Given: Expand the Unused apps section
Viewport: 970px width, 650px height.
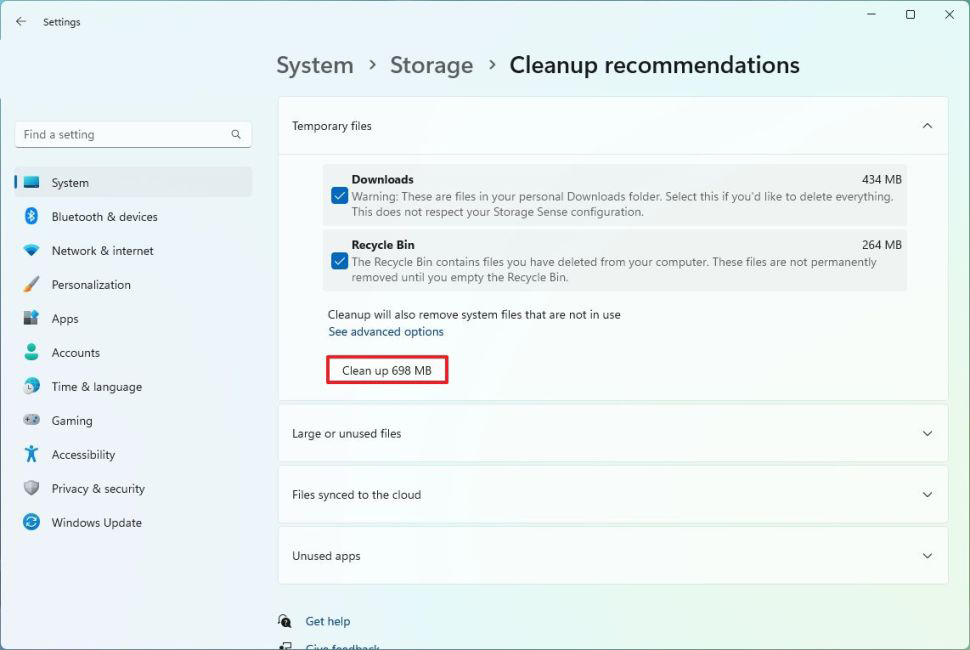Looking at the screenshot, I should coord(926,556).
